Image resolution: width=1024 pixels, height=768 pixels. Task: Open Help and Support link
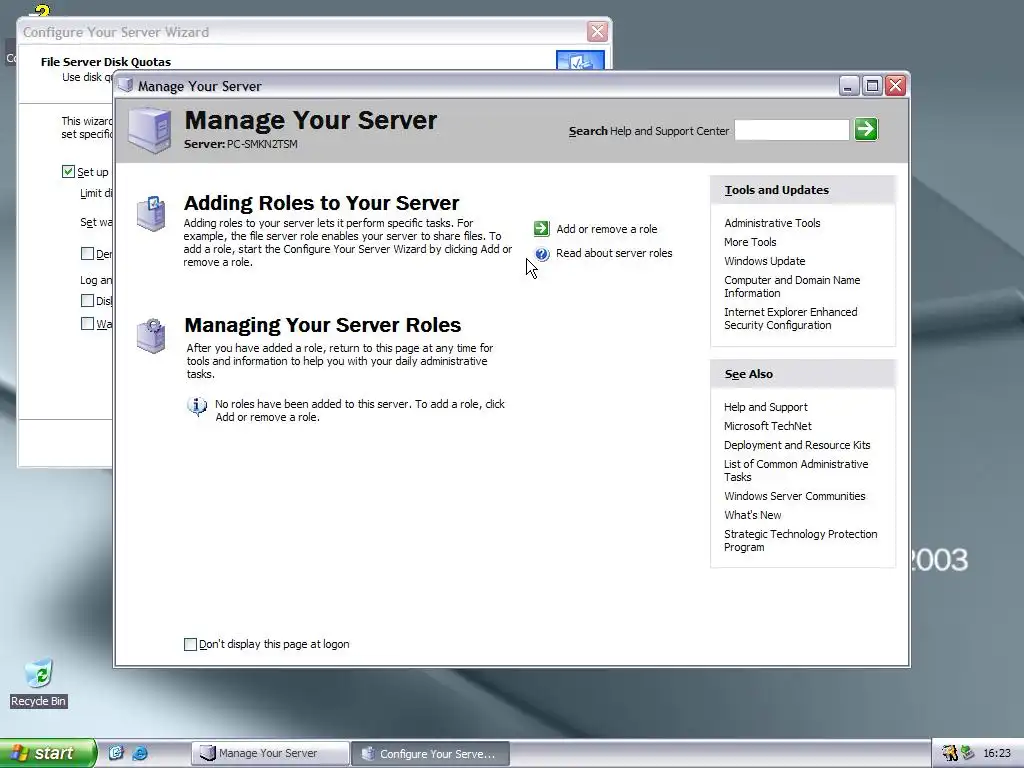point(765,408)
